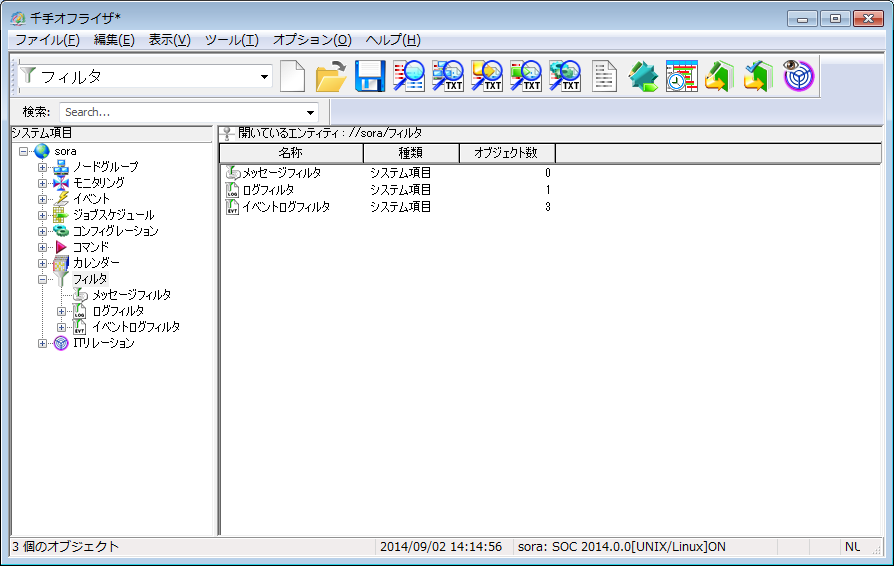Select コンフィグレーション in the tree
This screenshot has width=894, height=566.
pos(115,231)
